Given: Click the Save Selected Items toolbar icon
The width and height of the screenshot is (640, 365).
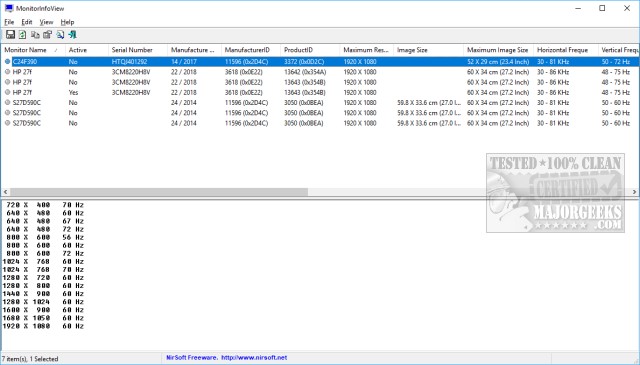Looking at the screenshot, I should (x=10, y=35).
